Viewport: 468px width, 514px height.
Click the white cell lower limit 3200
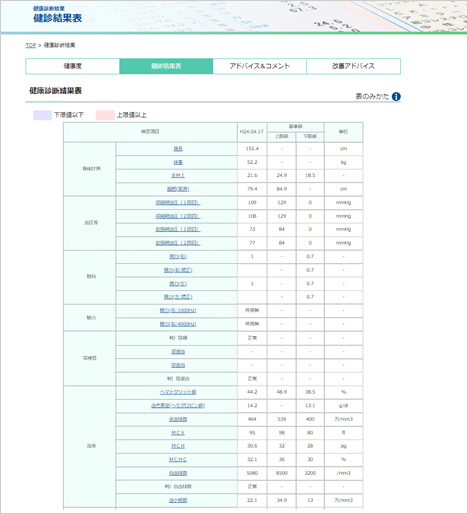click(310, 473)
